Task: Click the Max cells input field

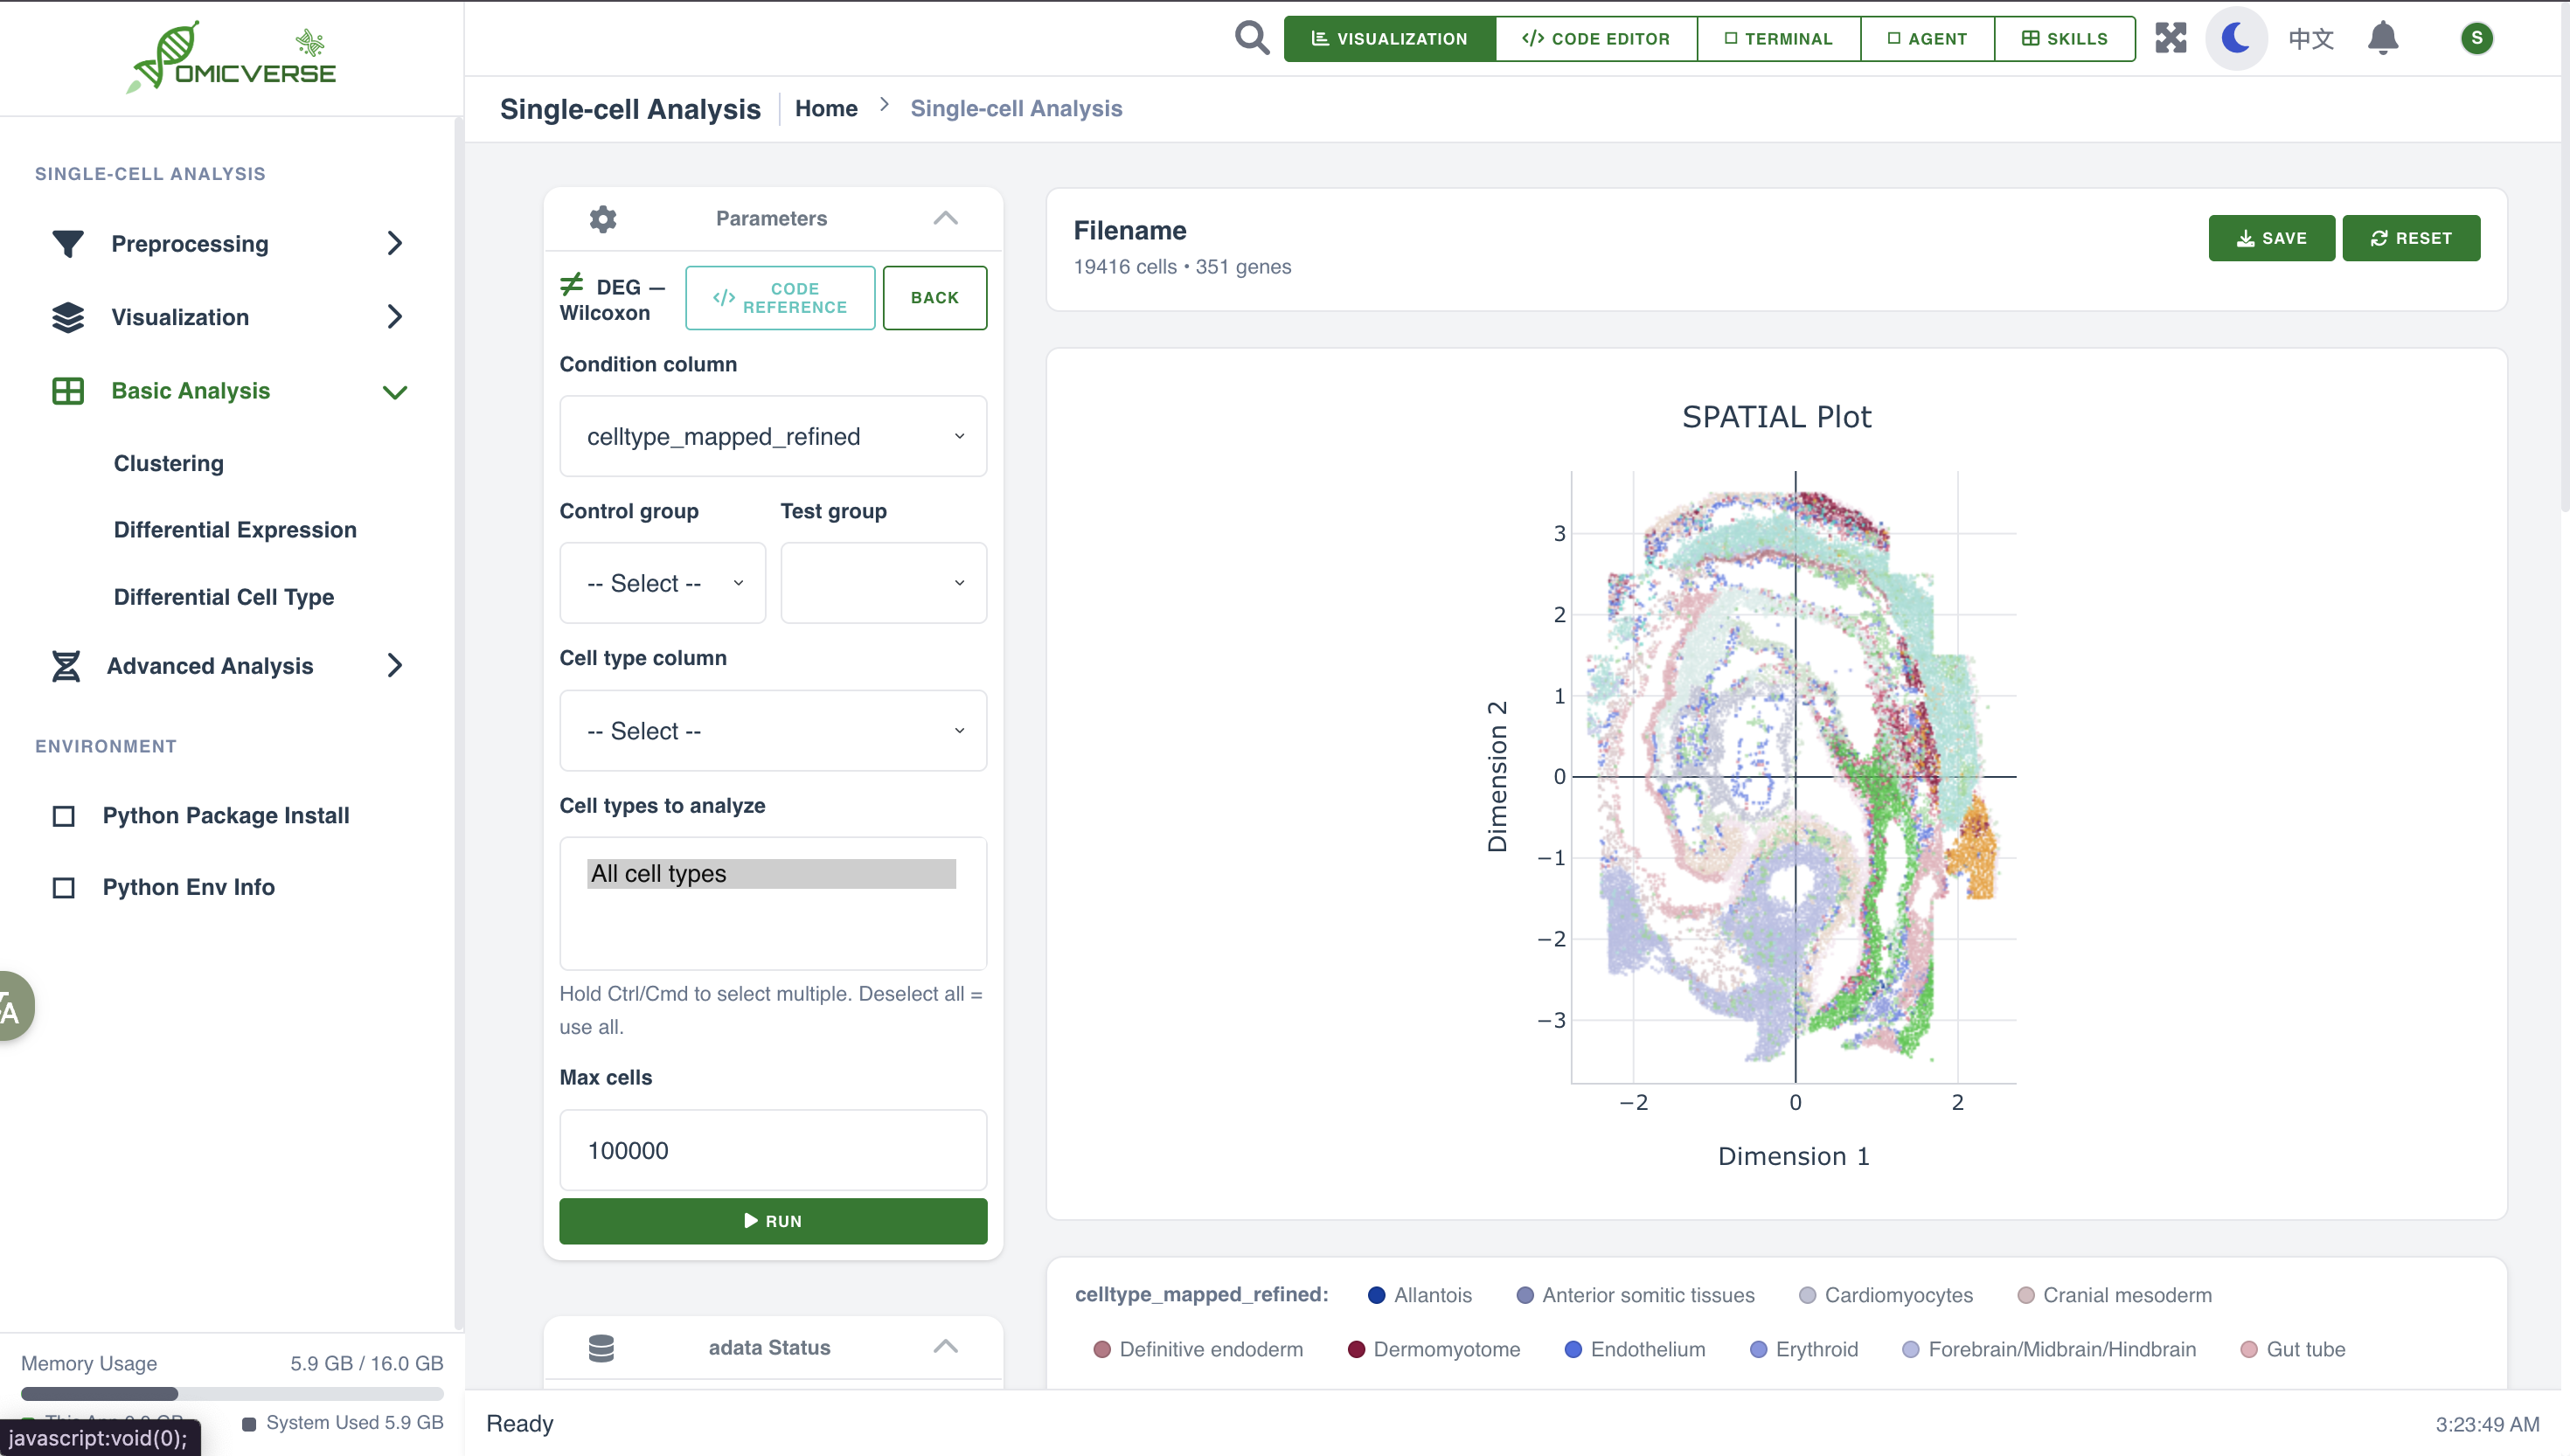Action: tap(773, 1150)
